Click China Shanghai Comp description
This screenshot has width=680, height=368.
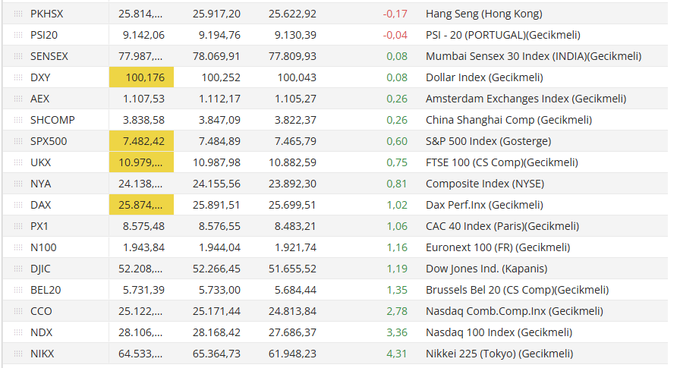pyautogui.click(x=509, y=120)
